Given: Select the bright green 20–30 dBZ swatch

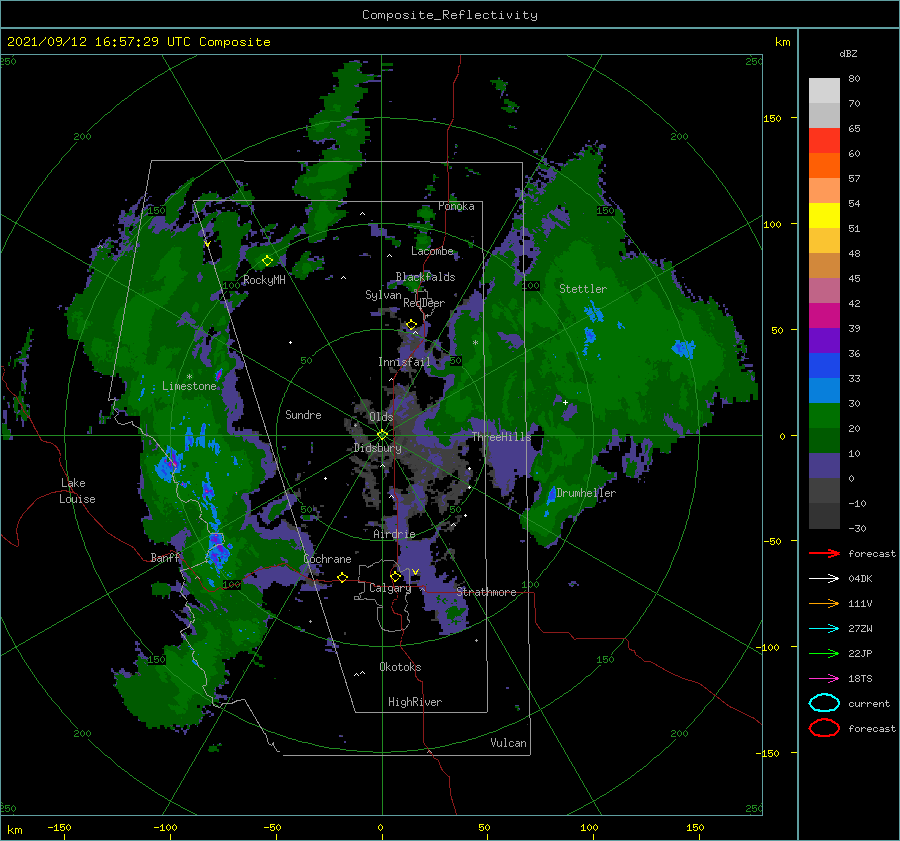Looking at the screenshot, I should click(x=824, y=416).
